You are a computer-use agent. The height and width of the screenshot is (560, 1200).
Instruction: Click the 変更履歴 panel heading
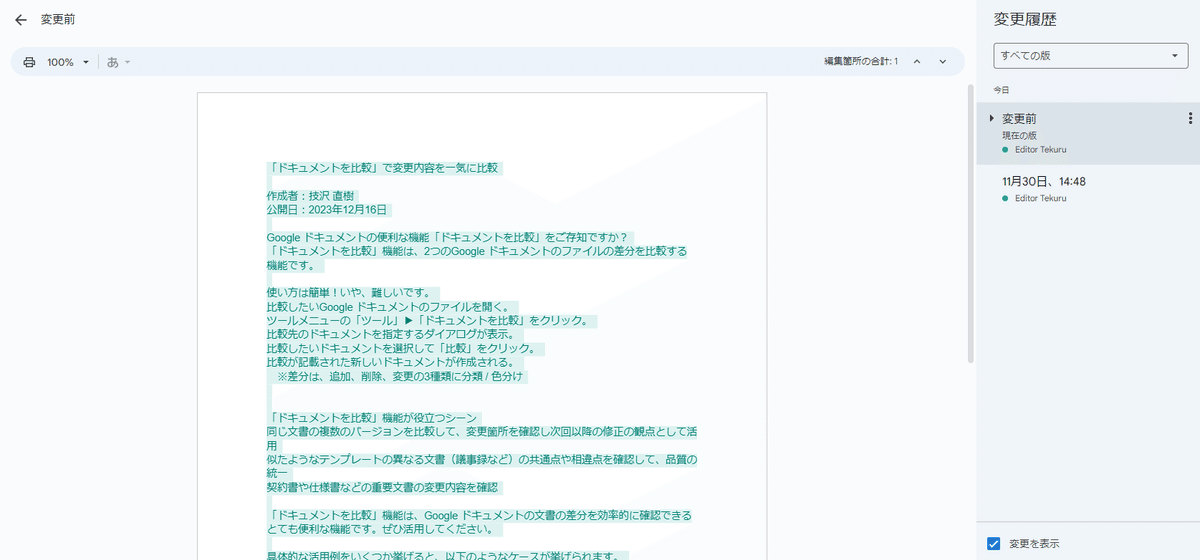(1025, 19)
